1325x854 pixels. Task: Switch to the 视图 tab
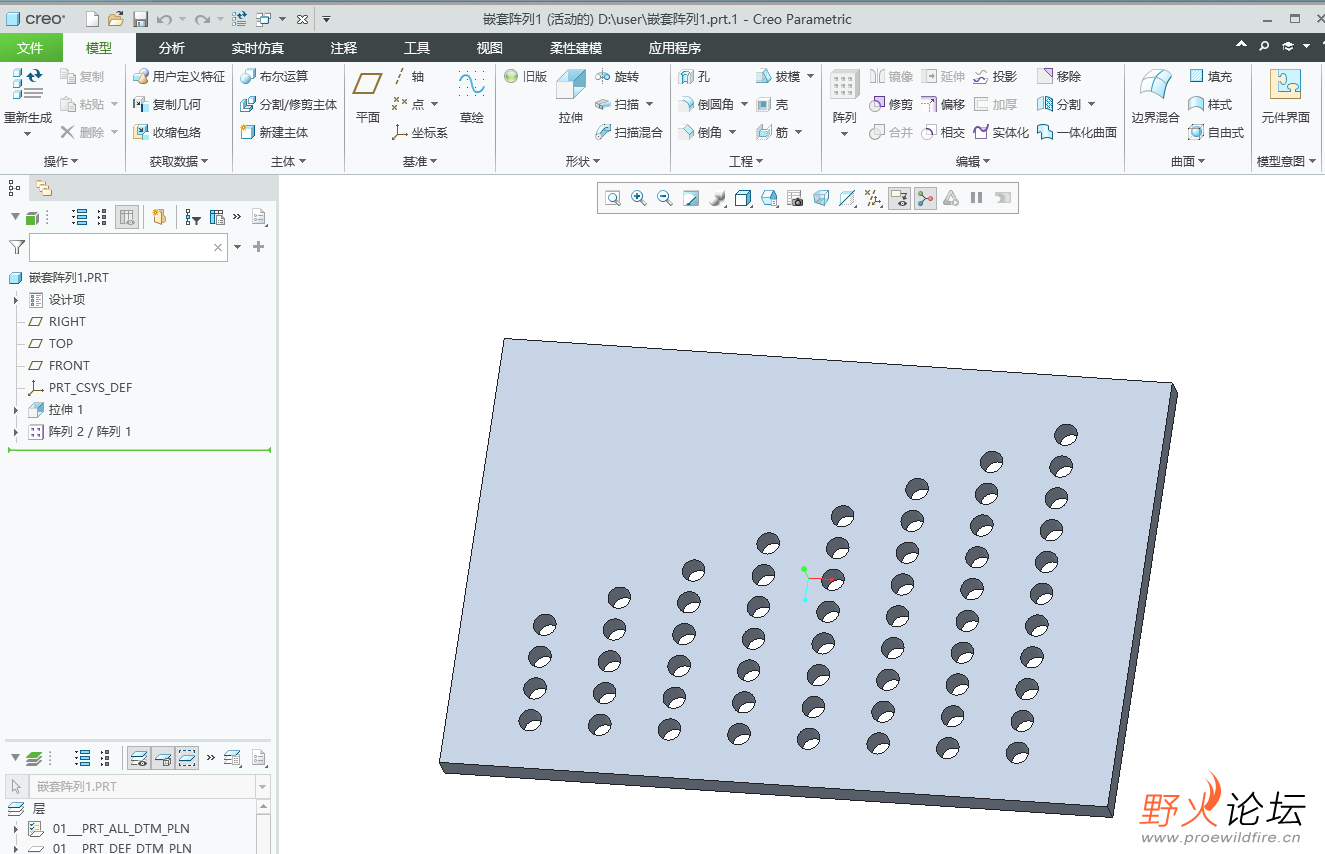coord(490,47)
